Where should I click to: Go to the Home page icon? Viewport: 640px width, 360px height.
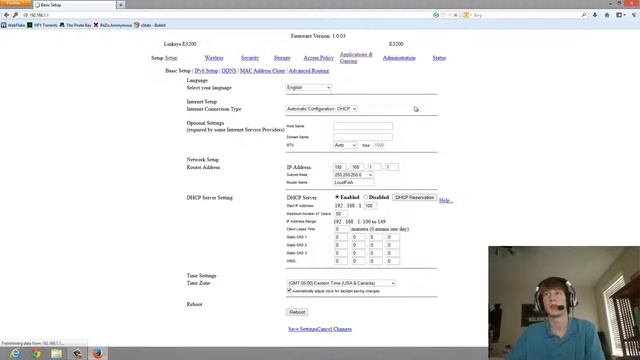607,15
